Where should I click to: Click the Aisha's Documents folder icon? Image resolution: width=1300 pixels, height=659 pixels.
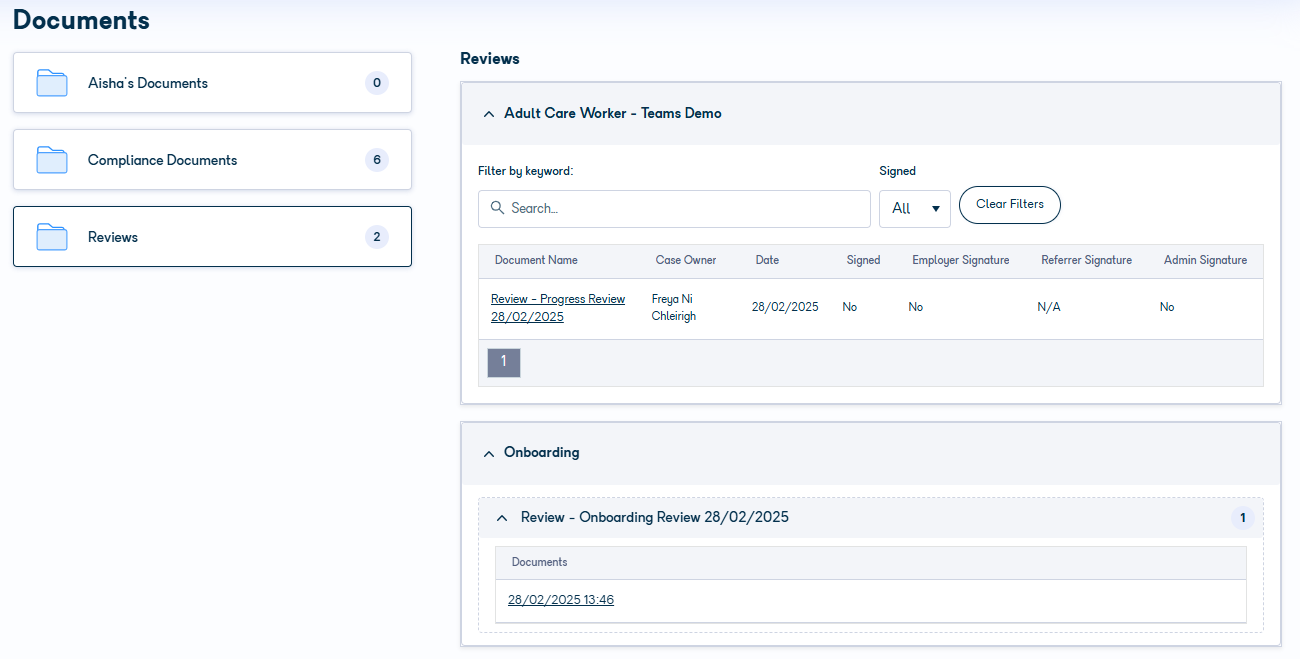[x=52, y=83]
